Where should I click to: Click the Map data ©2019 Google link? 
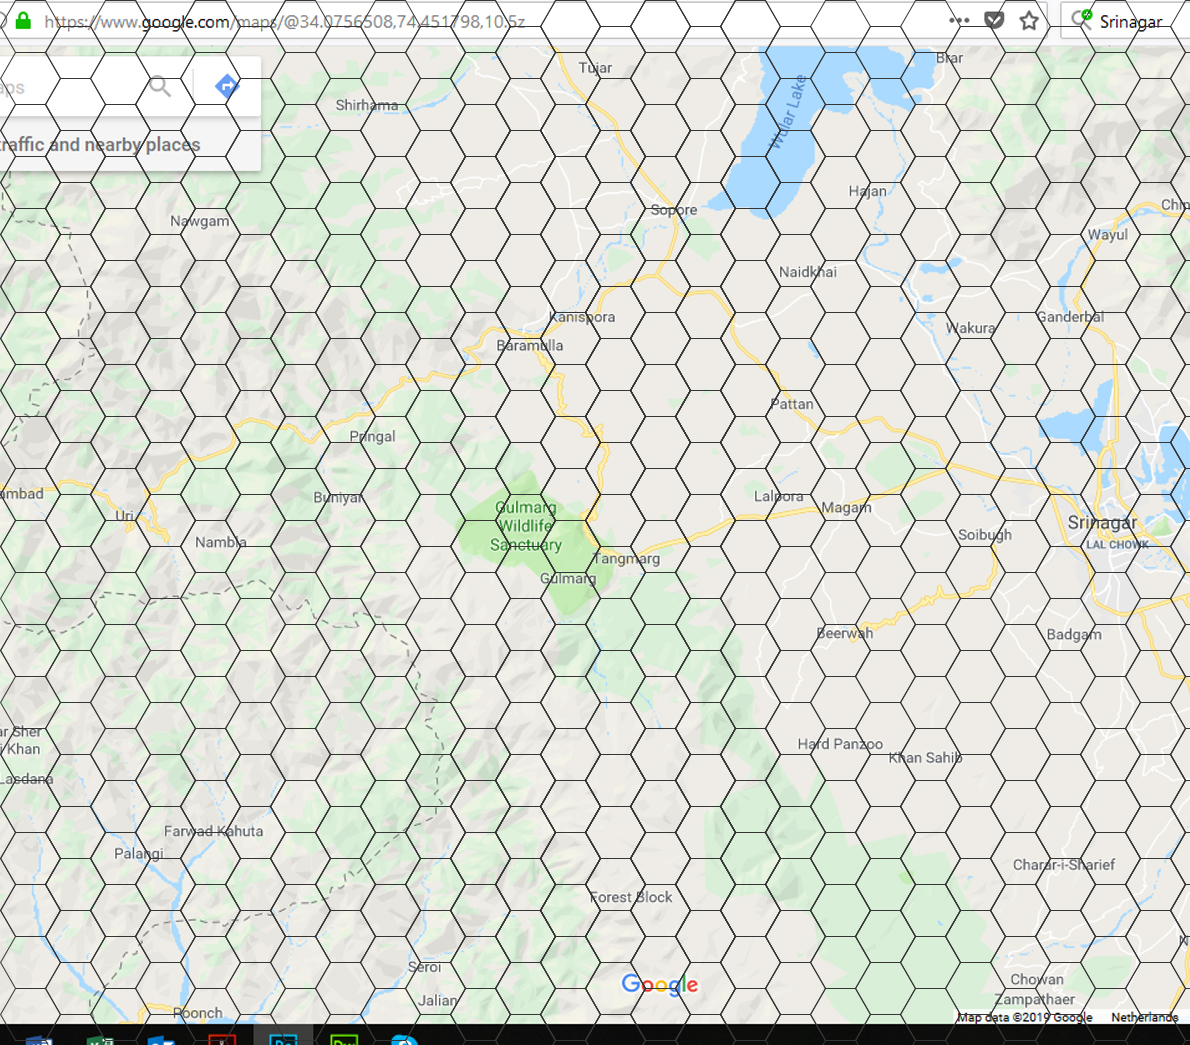[1025, 1017]
